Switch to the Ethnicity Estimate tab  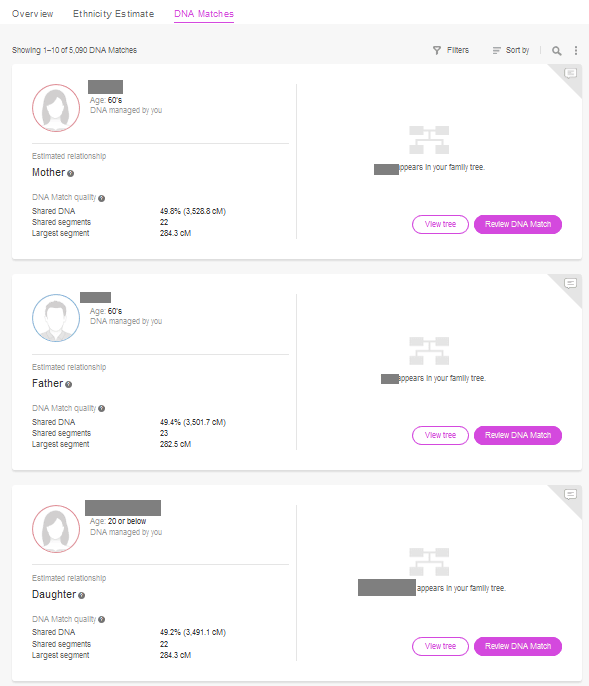(113, 14)
